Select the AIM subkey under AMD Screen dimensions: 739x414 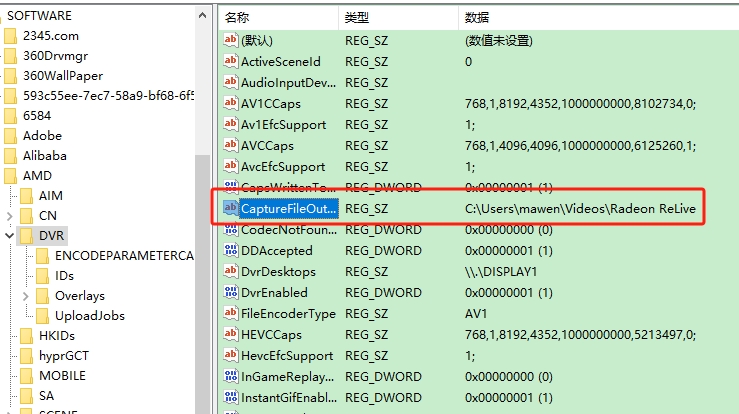[50, 196]
